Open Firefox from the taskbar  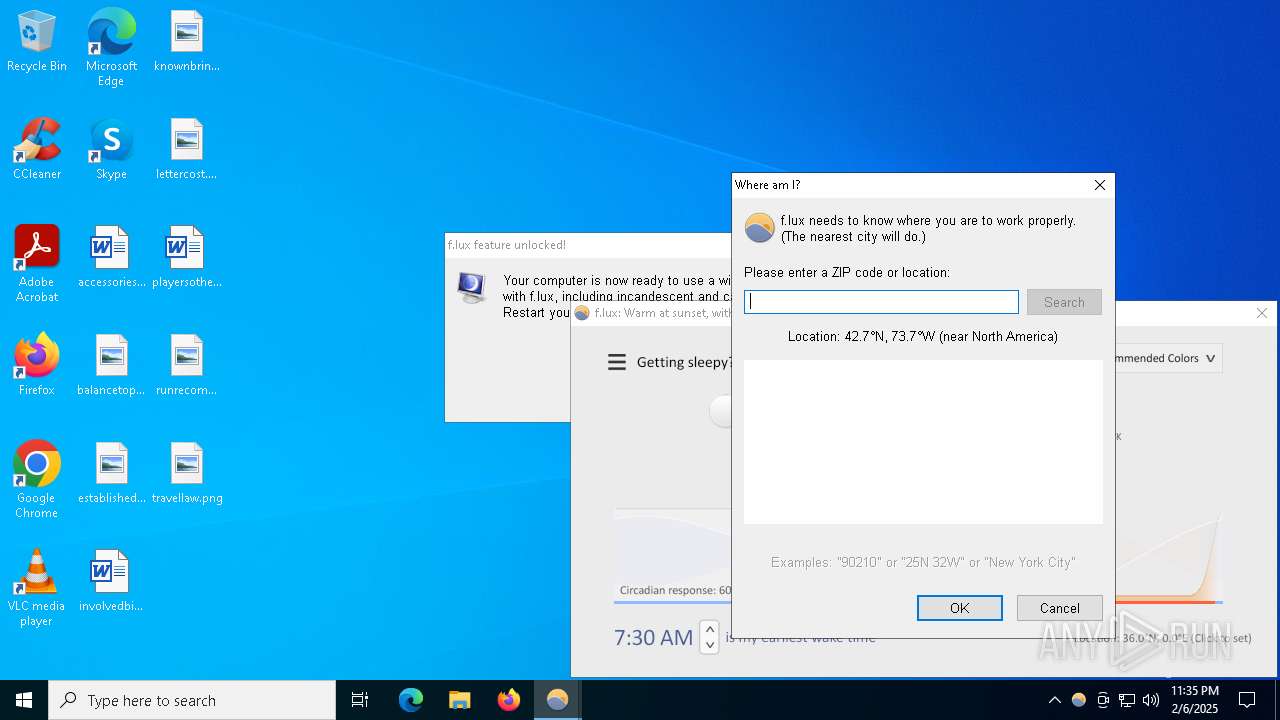click(x=509, y=700)
